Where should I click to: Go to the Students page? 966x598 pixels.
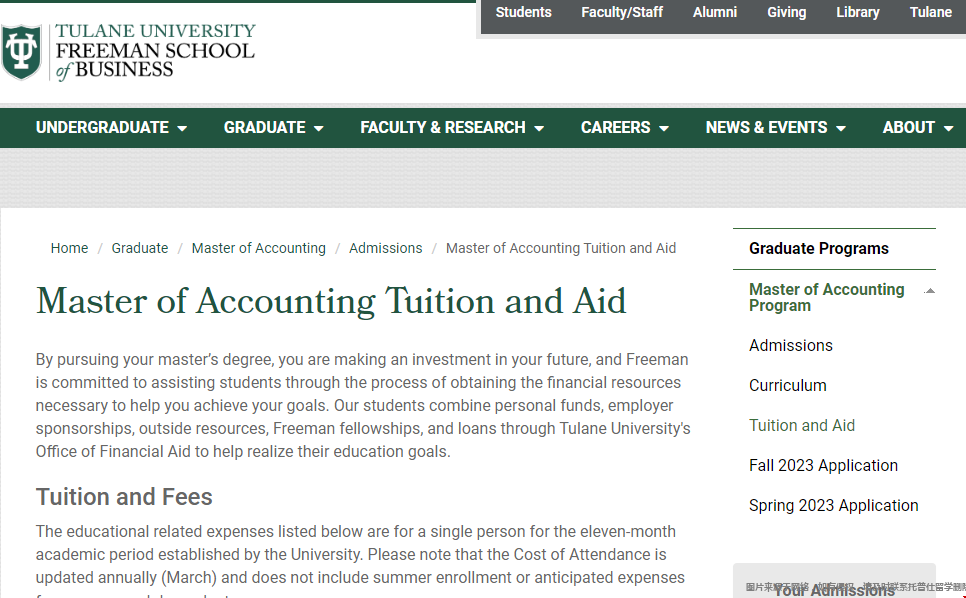(x=523, y=12)
